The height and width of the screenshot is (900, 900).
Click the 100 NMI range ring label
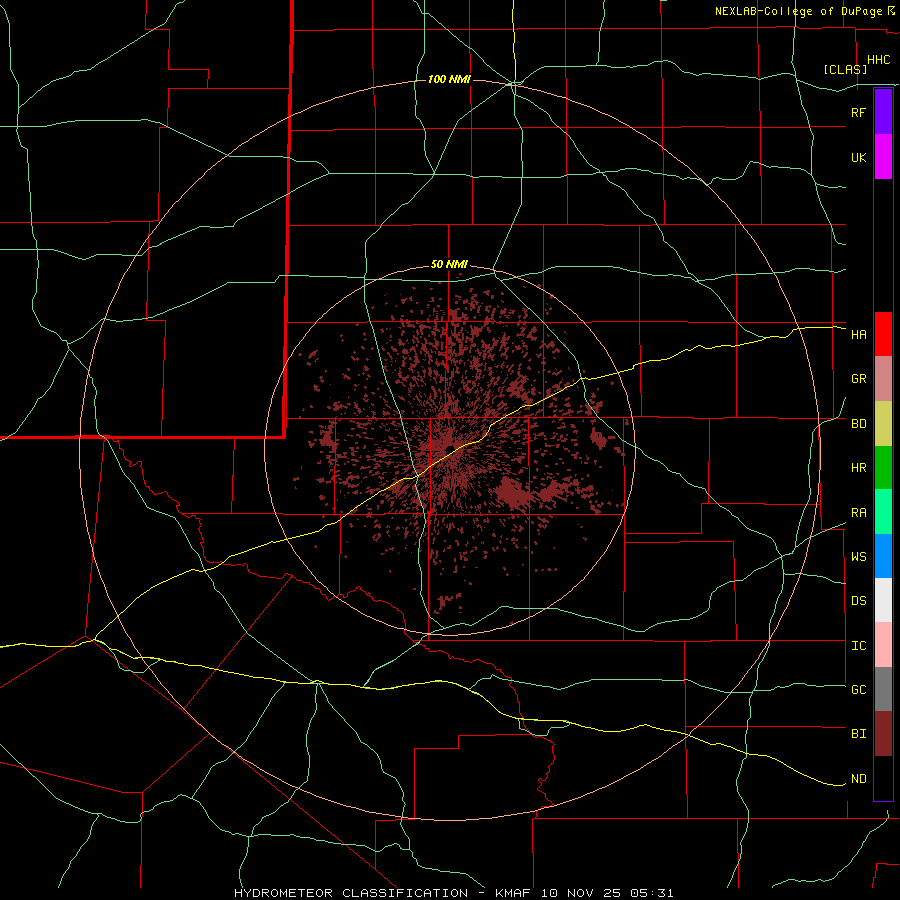[x=449, y=79]
